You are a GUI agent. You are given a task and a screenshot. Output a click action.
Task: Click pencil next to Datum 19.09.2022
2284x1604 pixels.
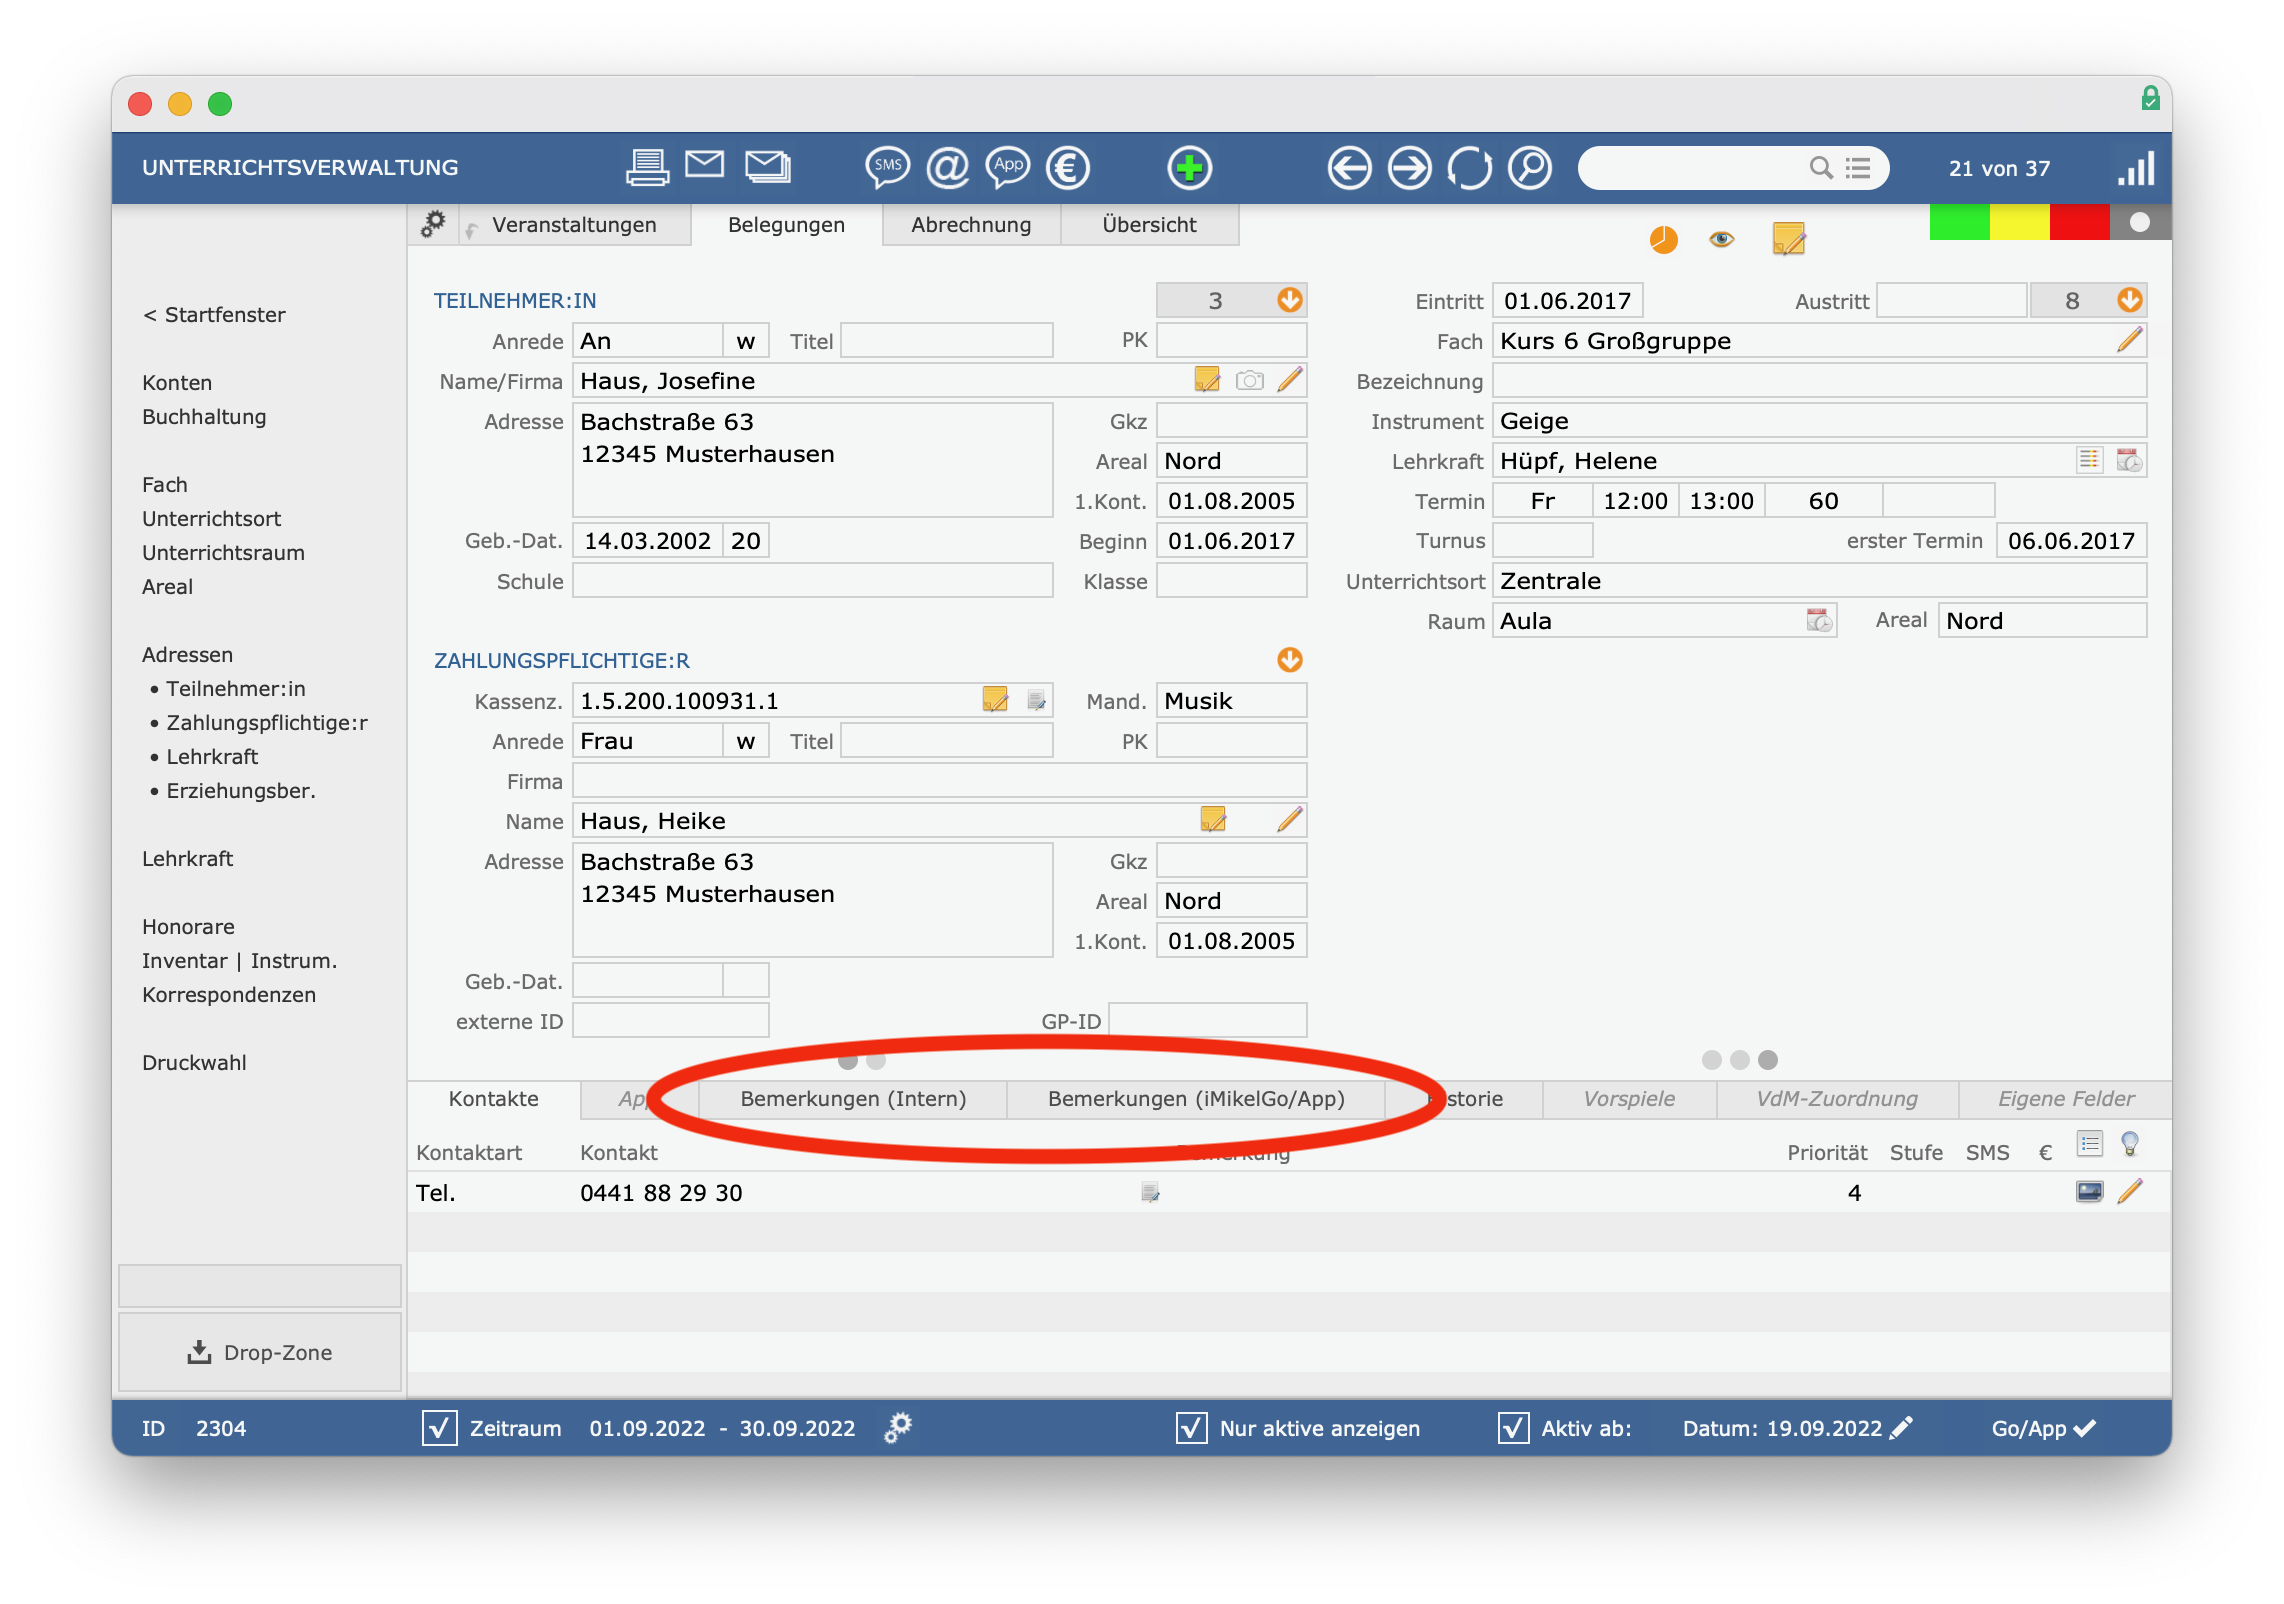tap(1902, 1427)
